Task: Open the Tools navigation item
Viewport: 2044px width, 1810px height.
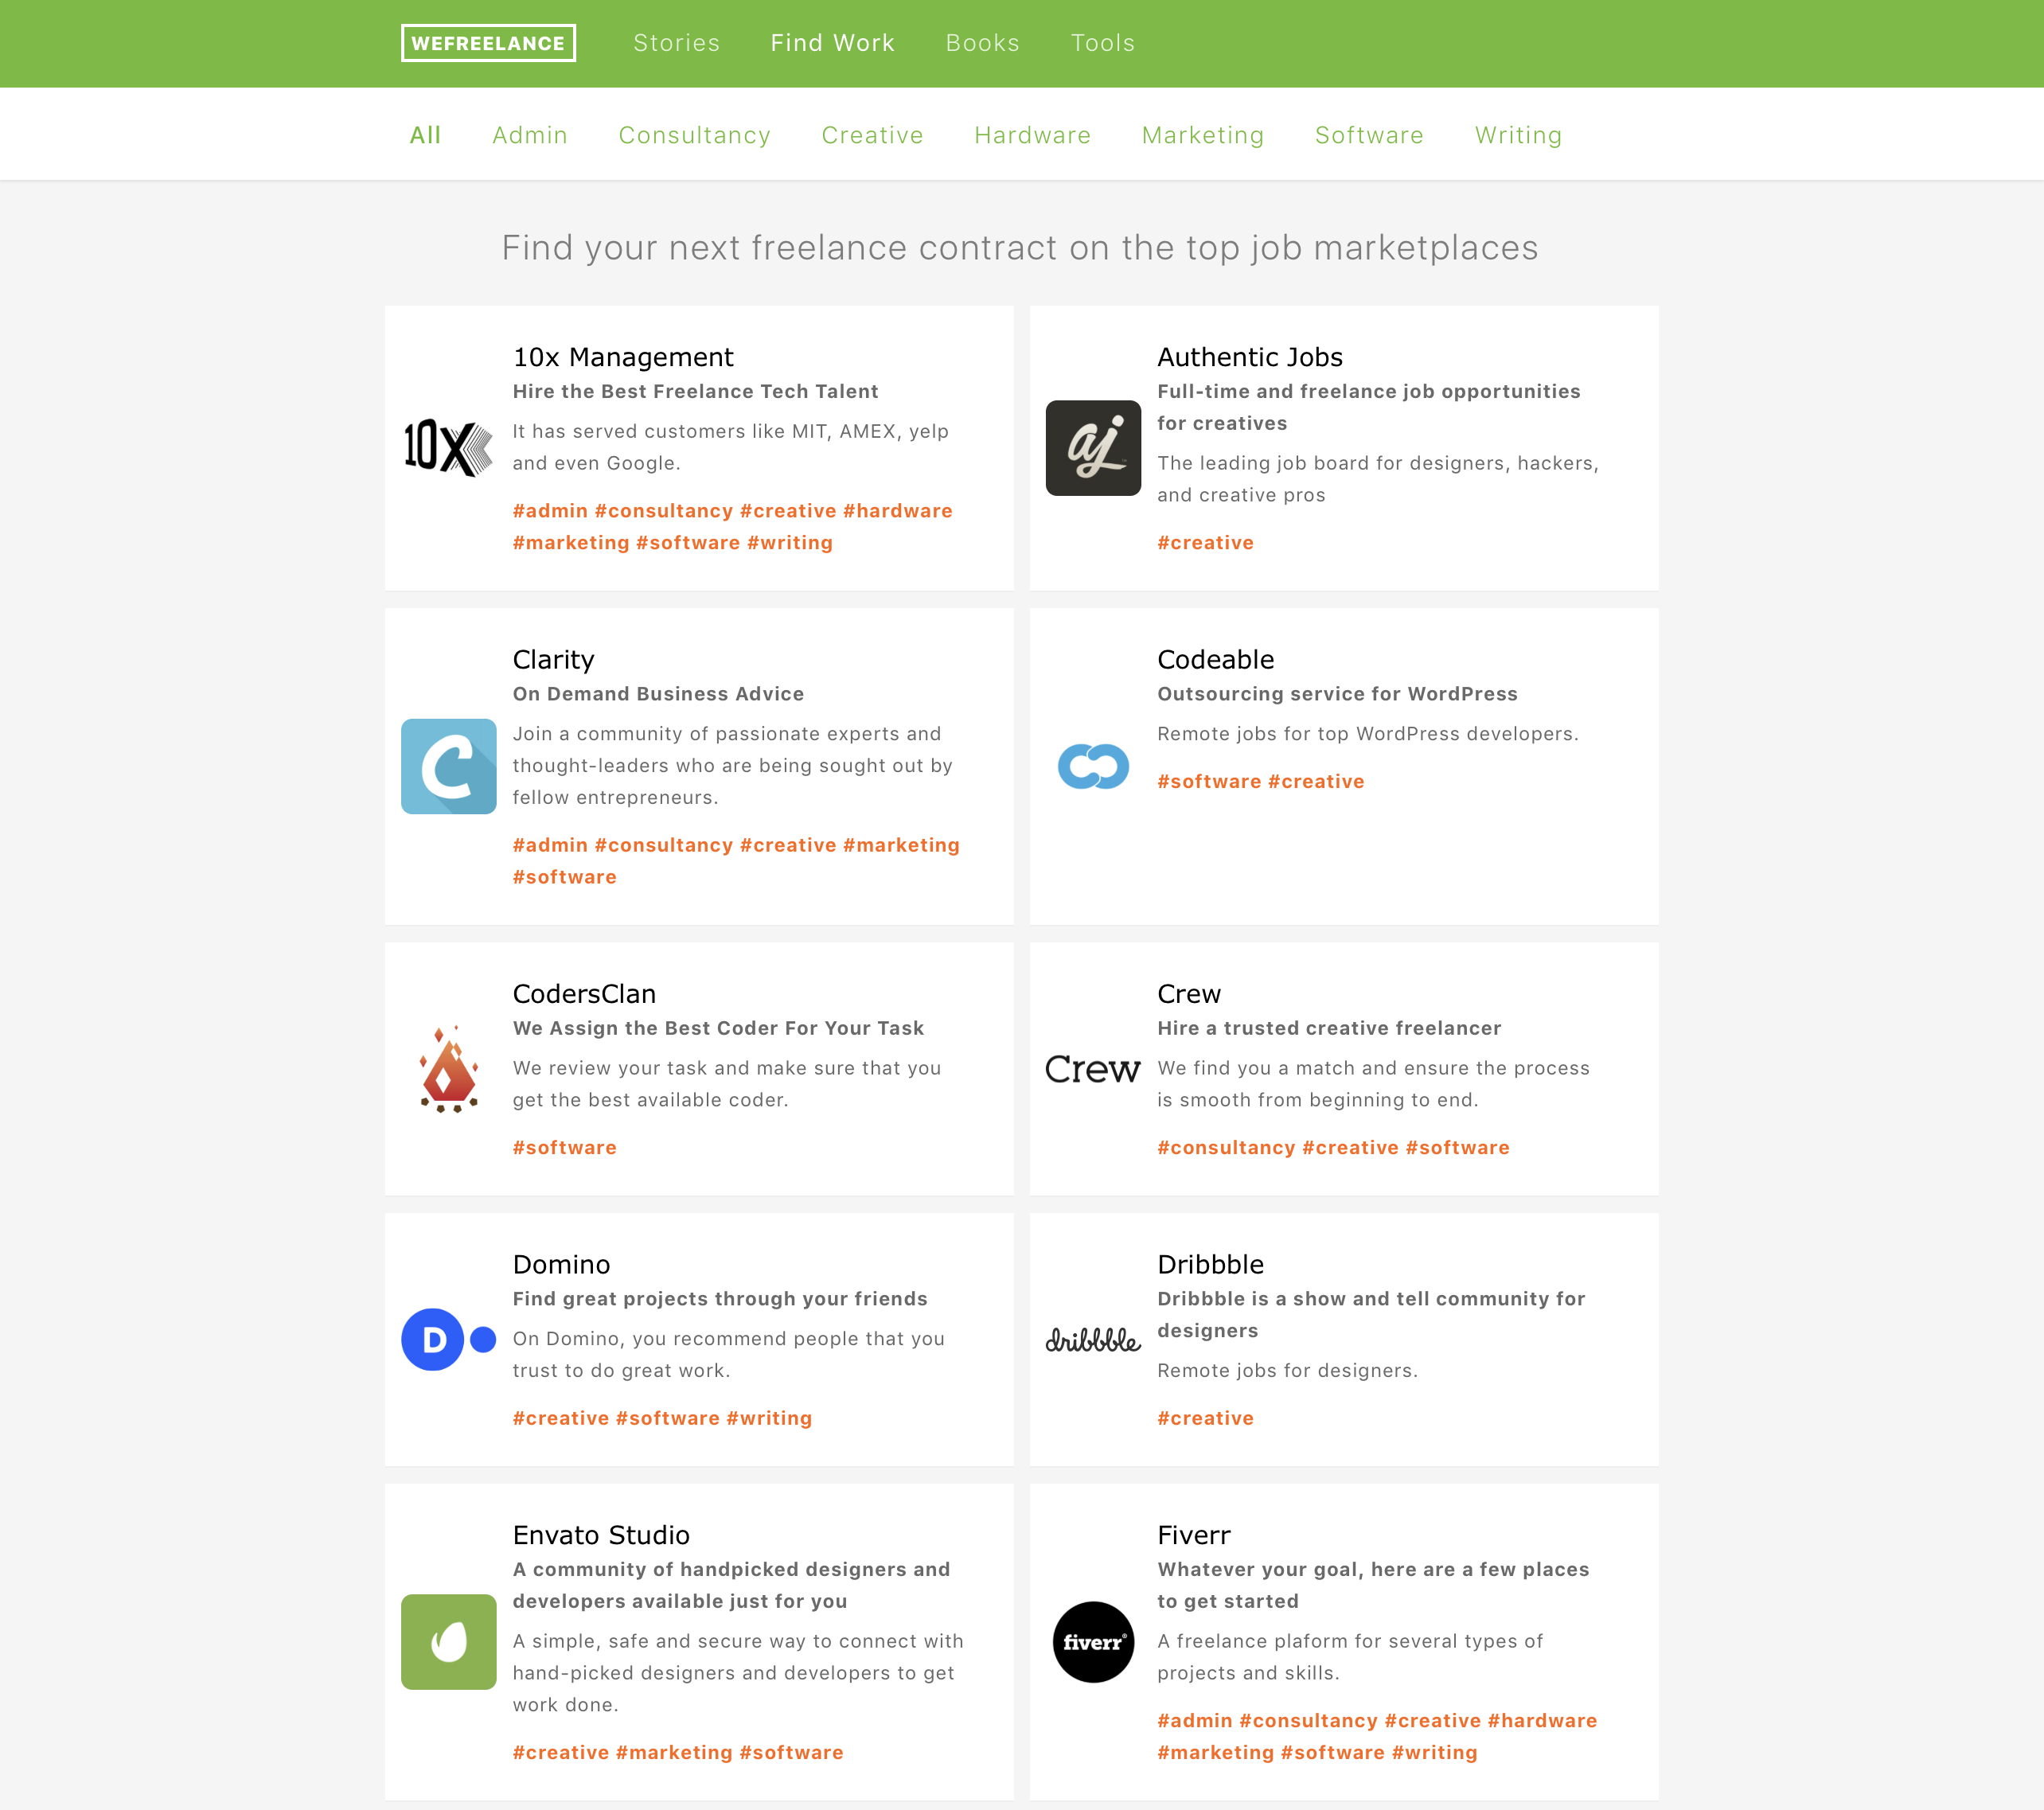Action: 1102,43
